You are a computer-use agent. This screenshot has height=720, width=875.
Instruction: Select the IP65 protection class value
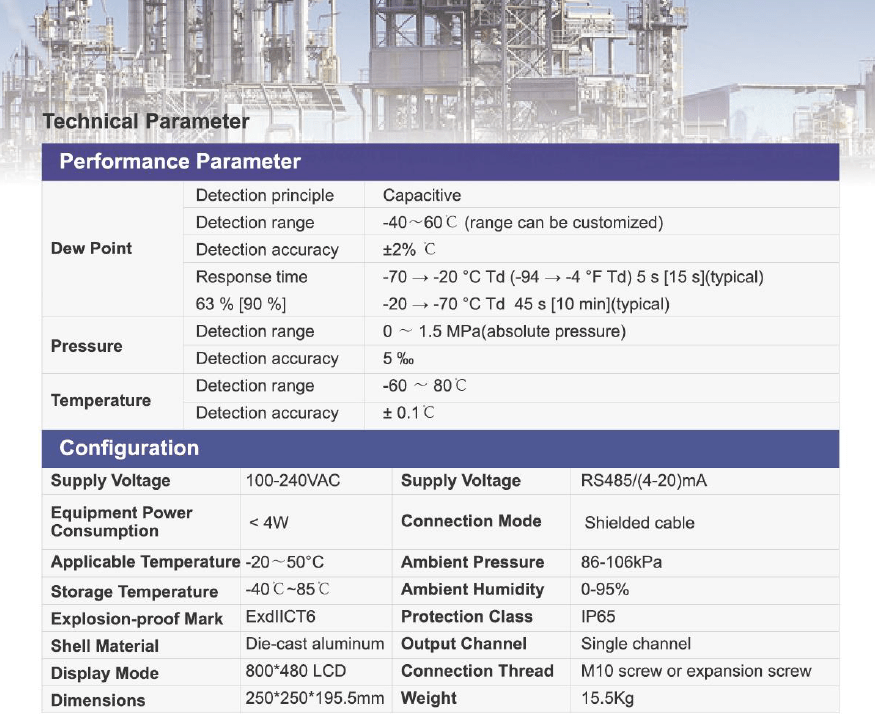tap(600, 617)
